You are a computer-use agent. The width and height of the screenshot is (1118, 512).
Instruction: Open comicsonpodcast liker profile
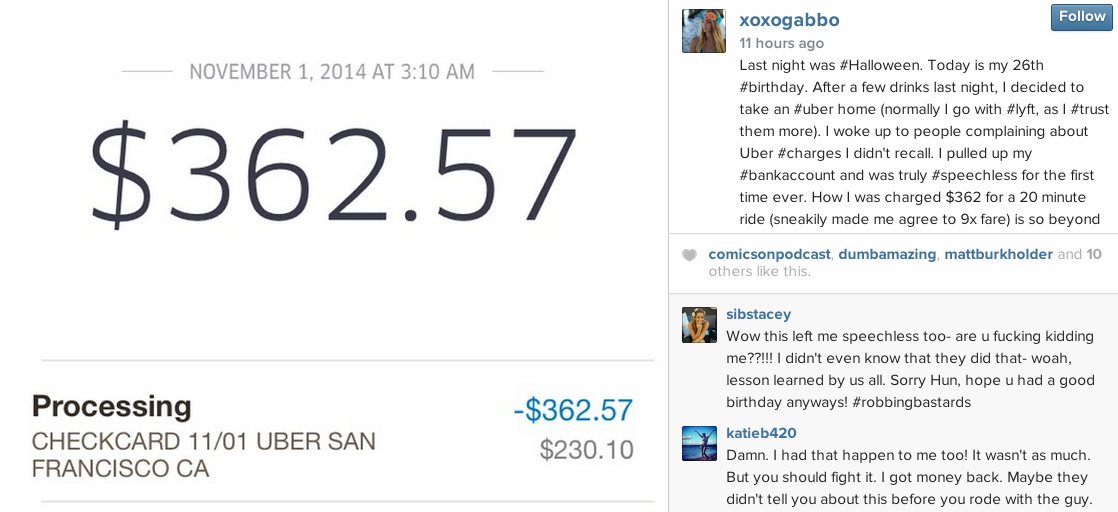[769, 254]
